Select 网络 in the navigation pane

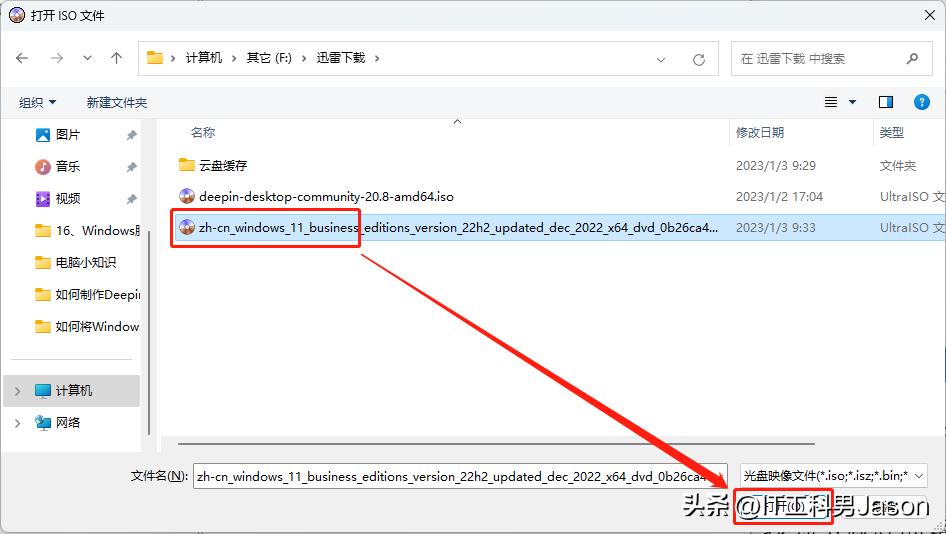tap(68, 422)
